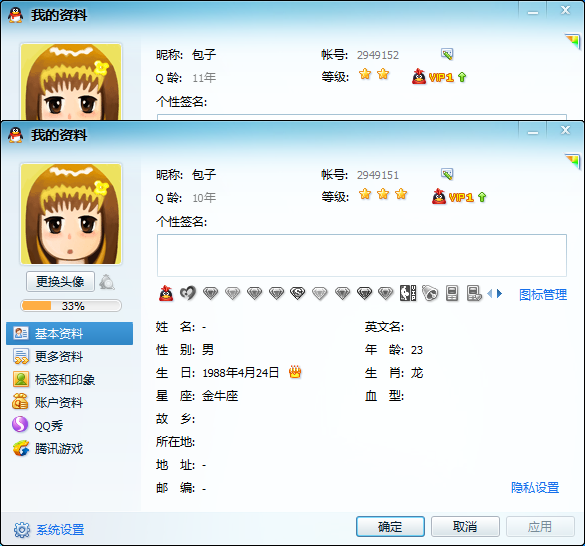Screen dimensions: 585x546
Task: Click avatar picture in back window
Action: [x=71, y=81]
